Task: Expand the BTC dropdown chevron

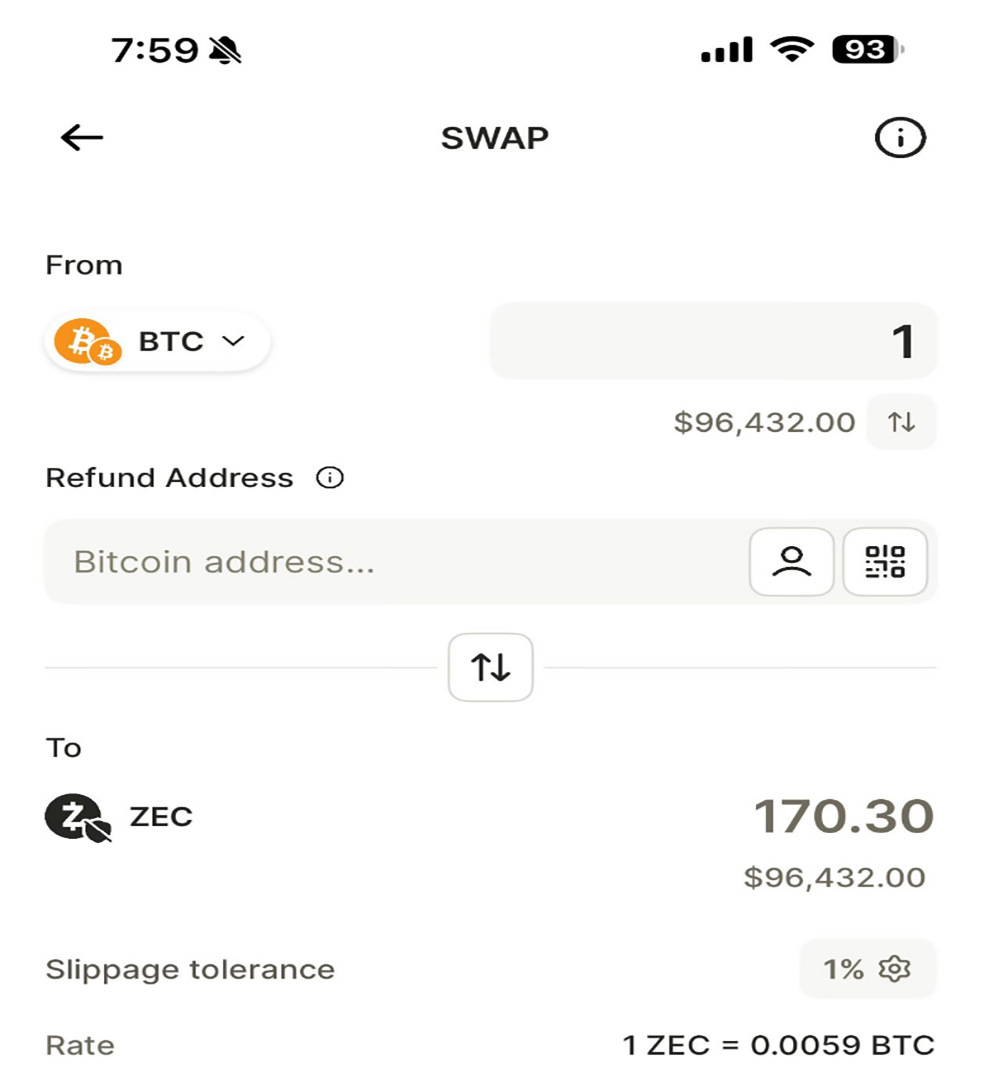Action: 233,342
